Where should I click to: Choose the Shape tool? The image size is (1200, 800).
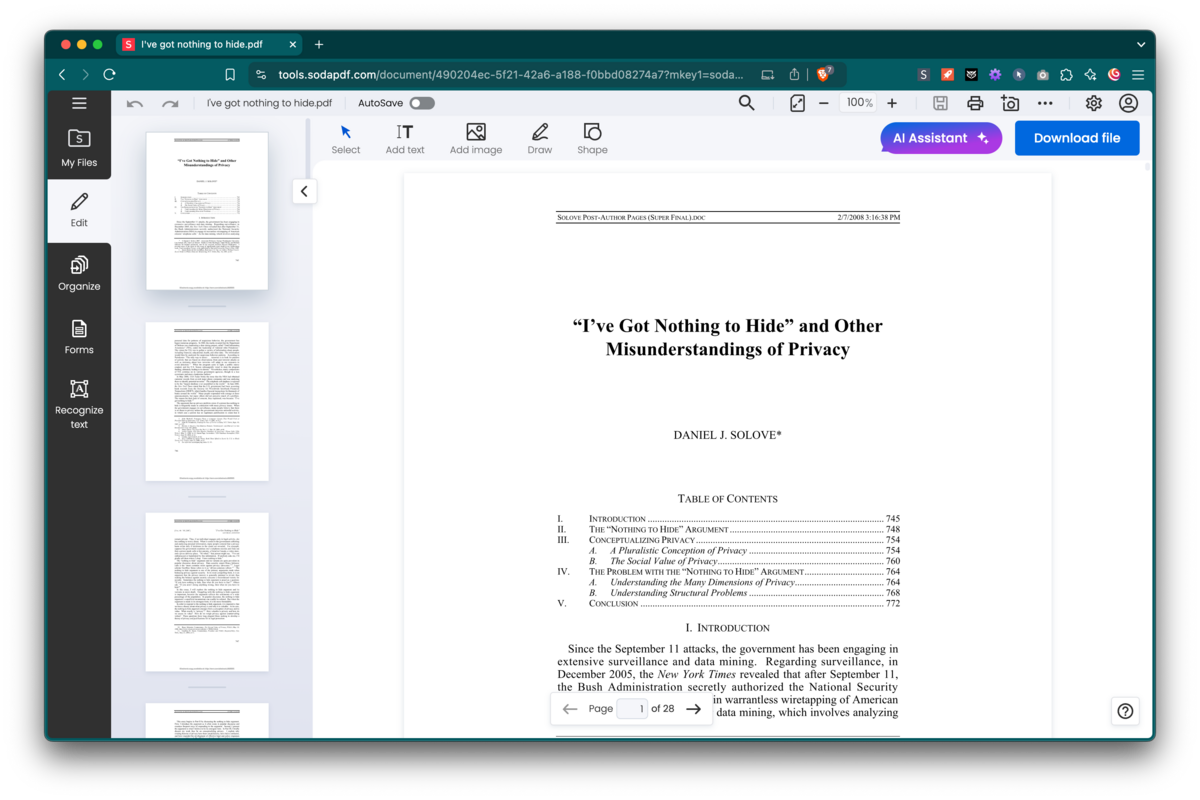coord(592,139)
